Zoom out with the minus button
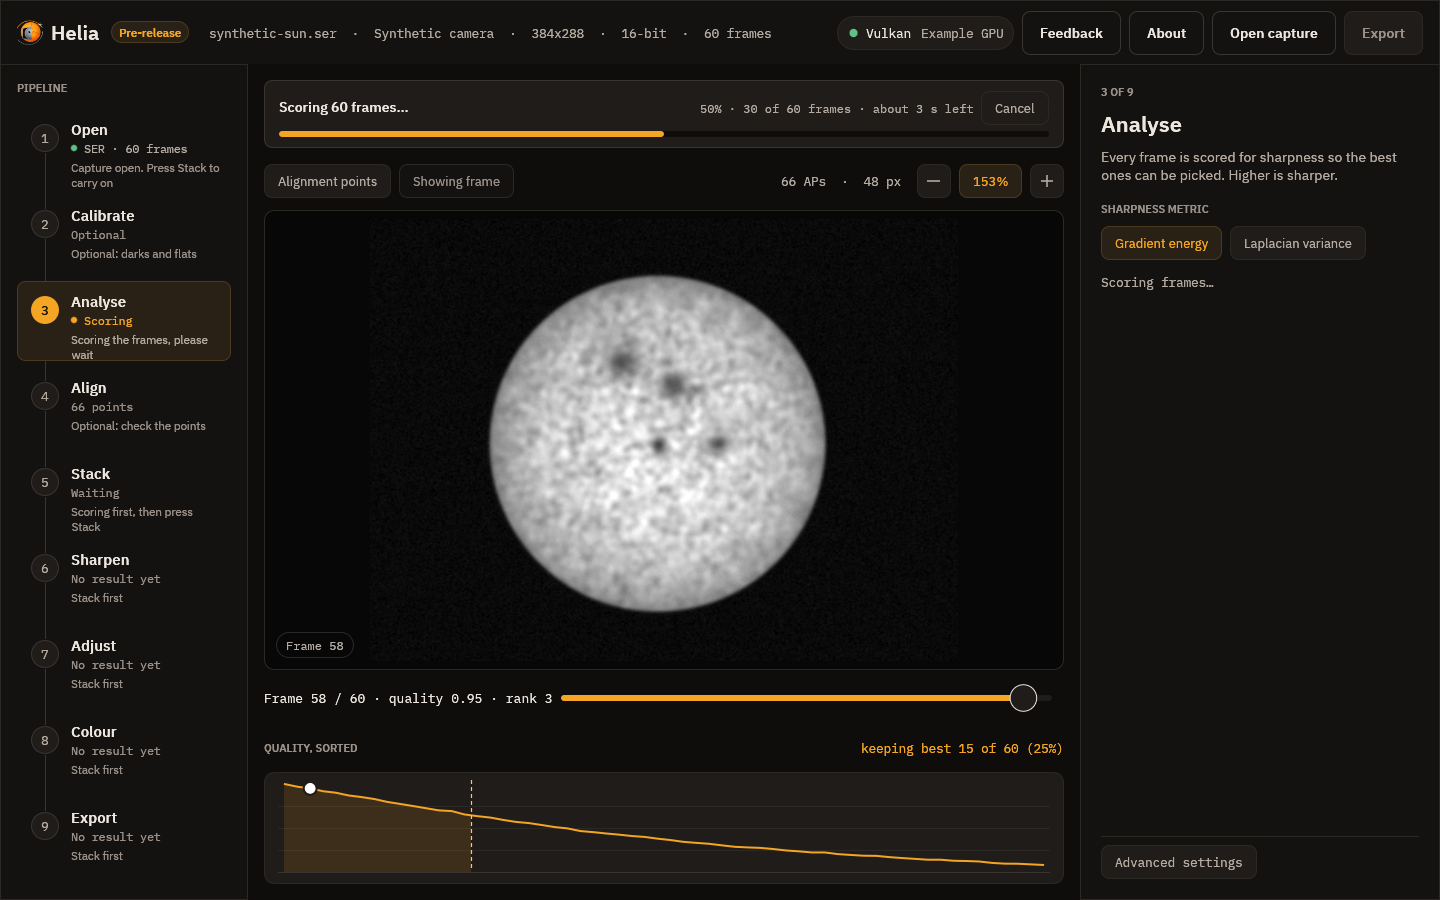 [933, 181]
